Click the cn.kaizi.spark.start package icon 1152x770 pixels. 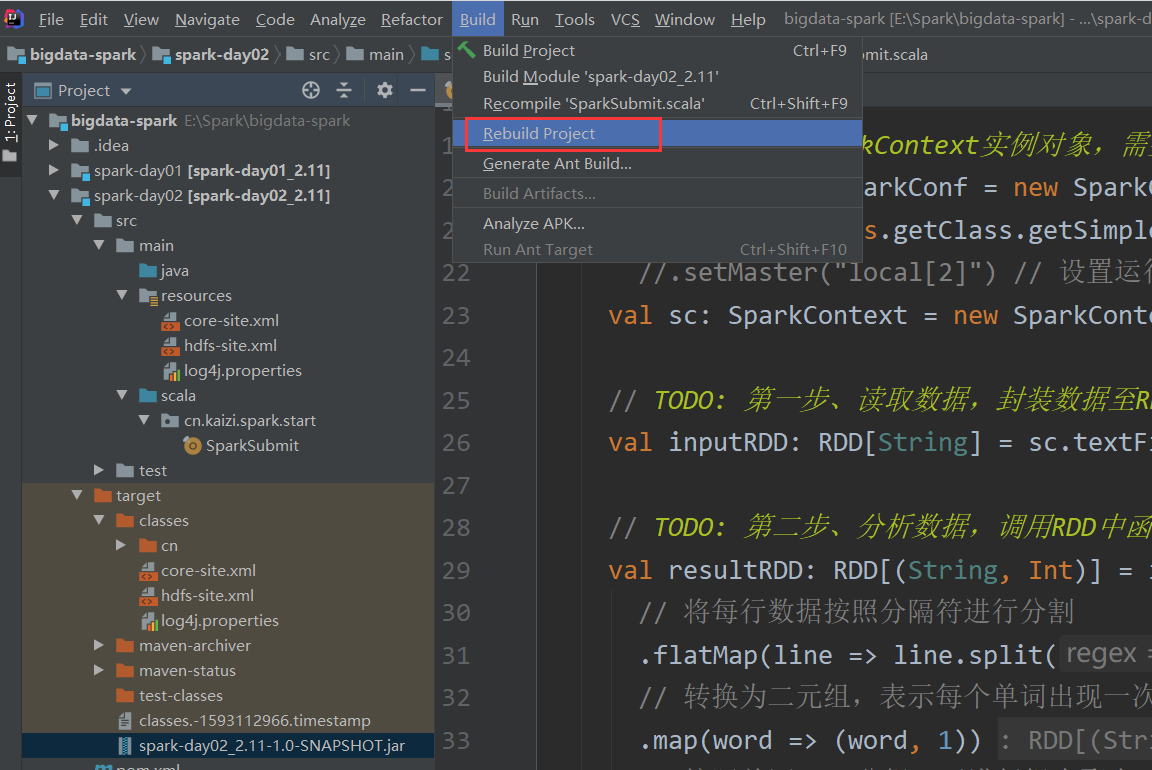(170, 421)
